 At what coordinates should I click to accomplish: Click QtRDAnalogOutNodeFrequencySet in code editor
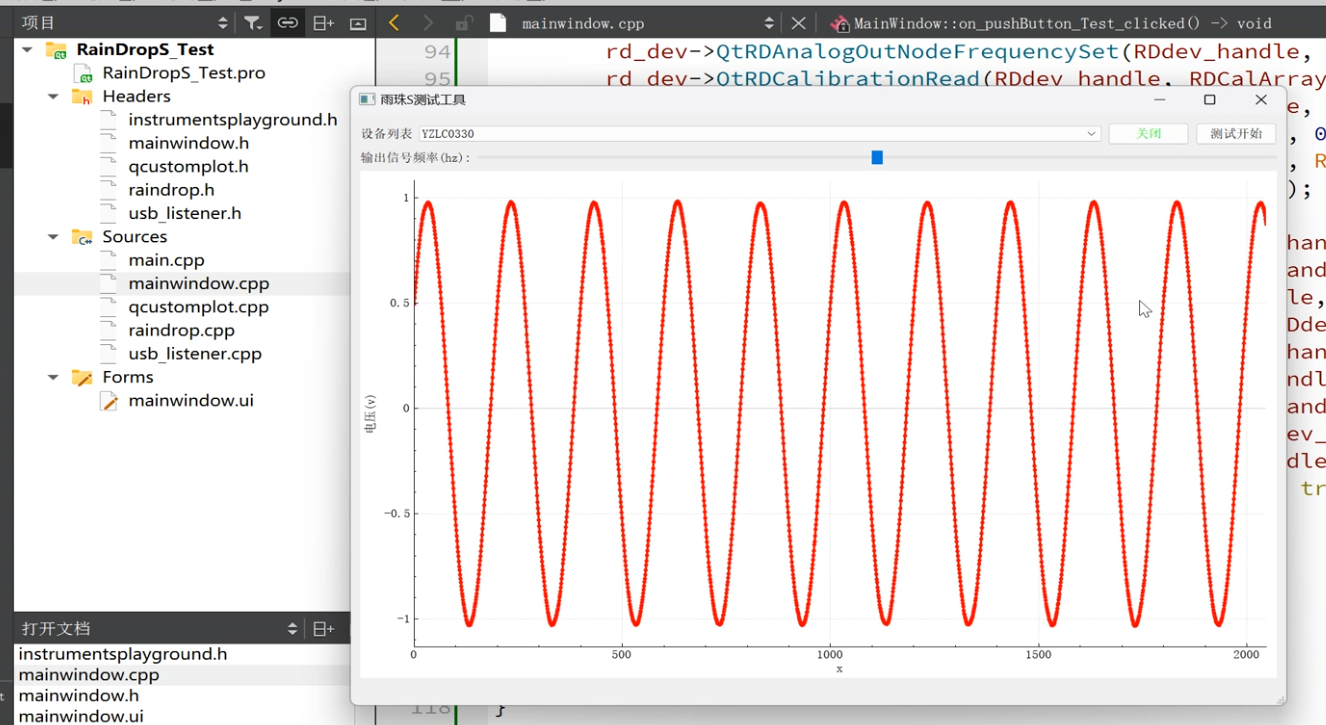(x=917, y=52)
